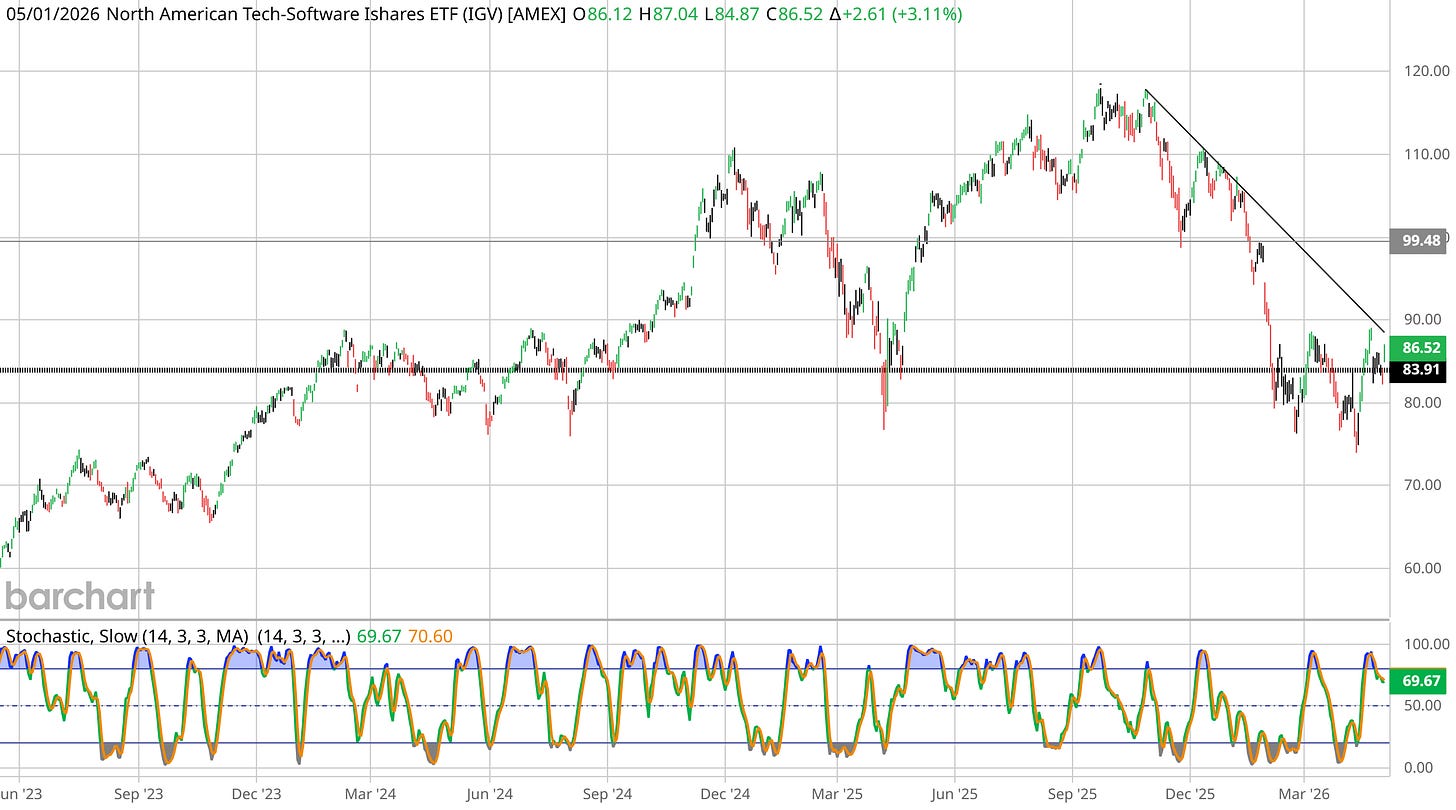Image resolution: width=1456 pixels, height=810 pixels.
Task: Click the "70.00" price axis label
Action: [1421, 485]
